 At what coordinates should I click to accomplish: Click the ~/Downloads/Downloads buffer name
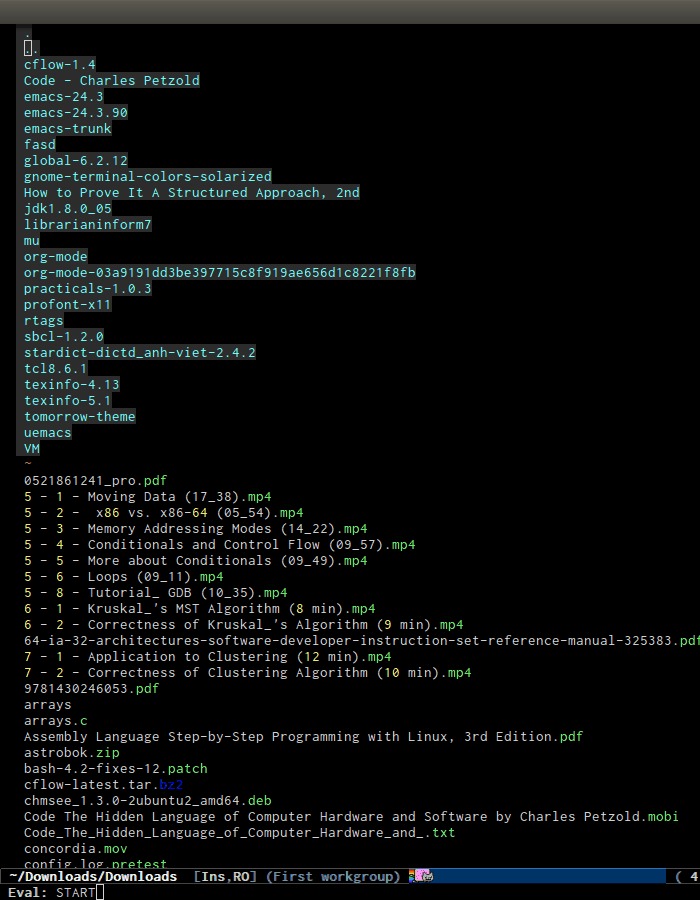(x=93, y=876)
